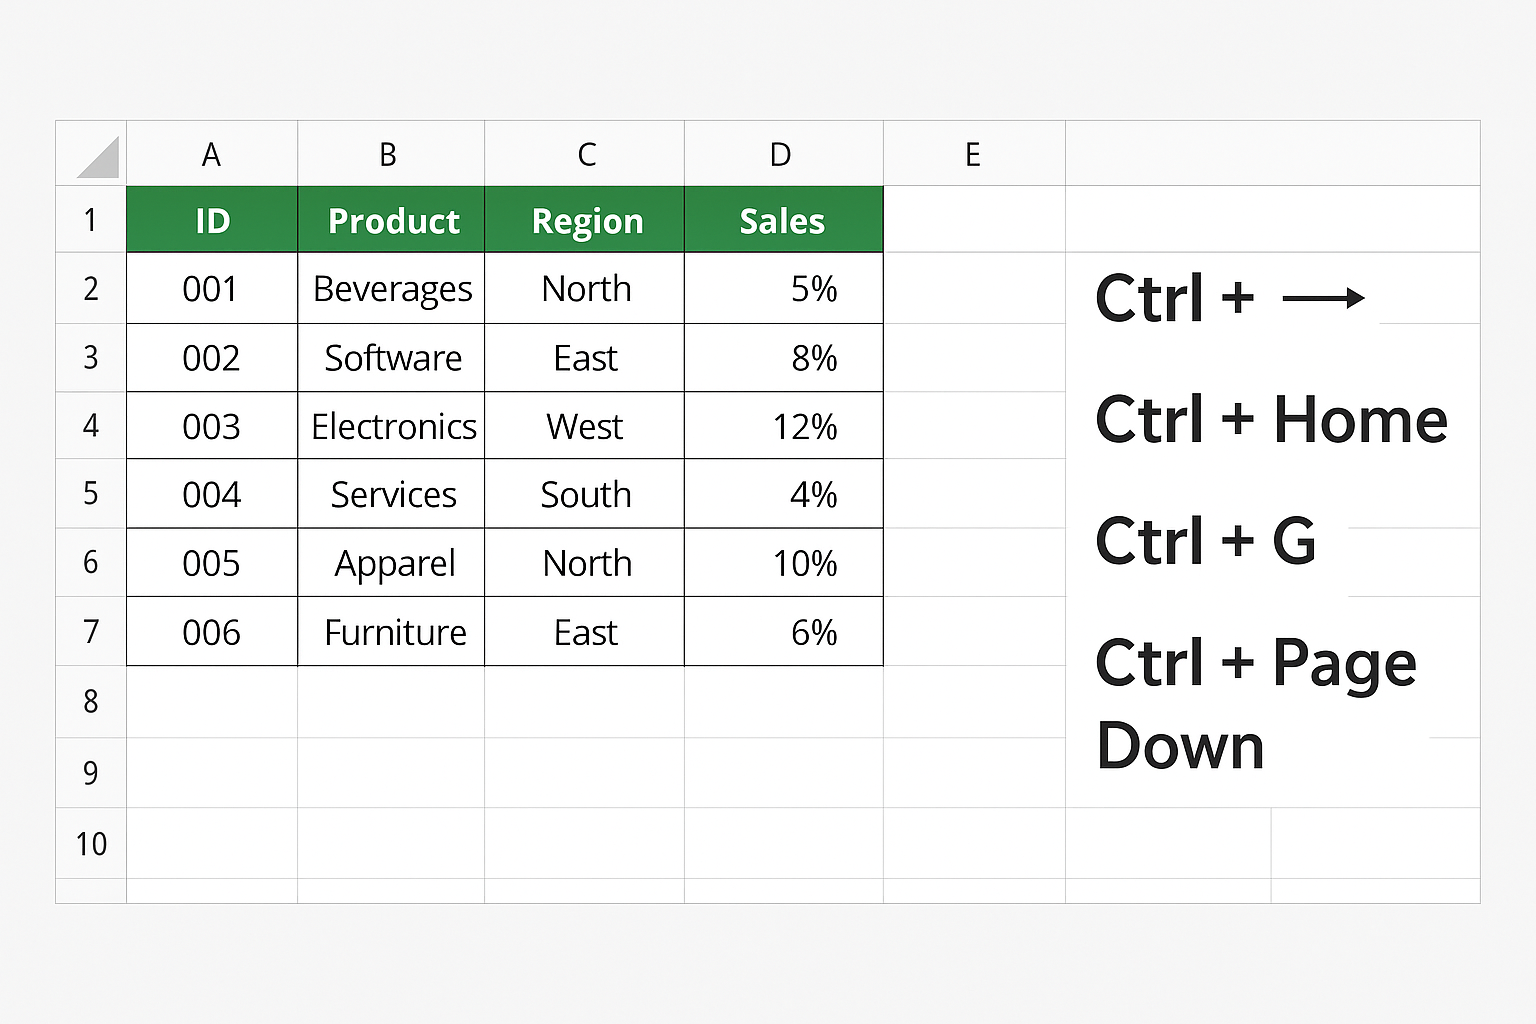Click the green "ID" header cell
The width and height of the screenshot is (1536, 1024).
[x=212, y=220]
